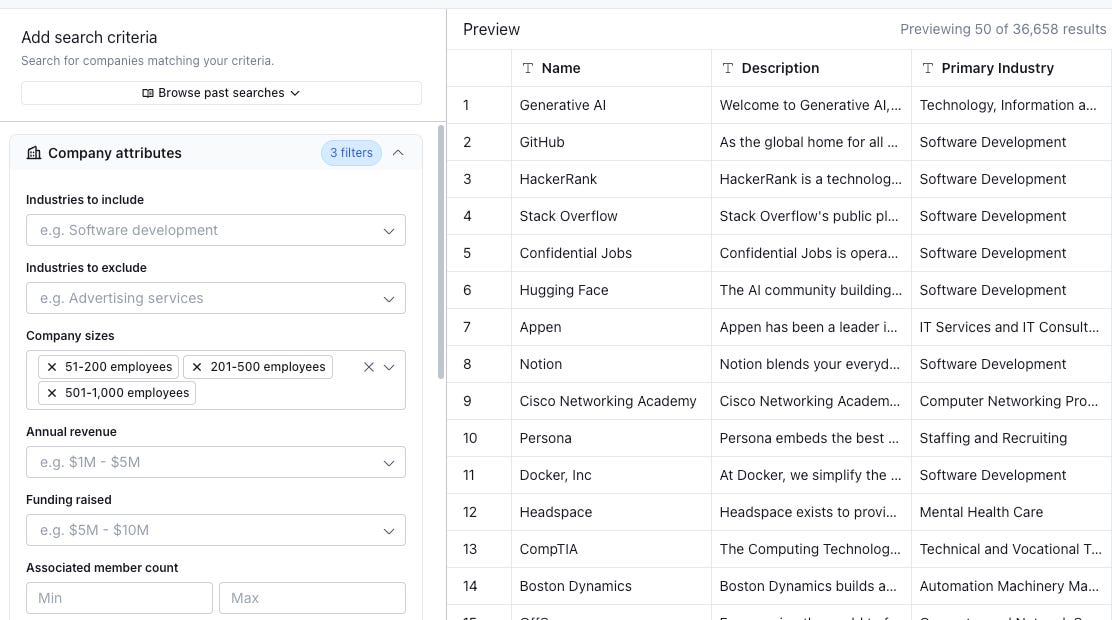Select the Persona name cell
The image size is (1112, 620).
611,438
